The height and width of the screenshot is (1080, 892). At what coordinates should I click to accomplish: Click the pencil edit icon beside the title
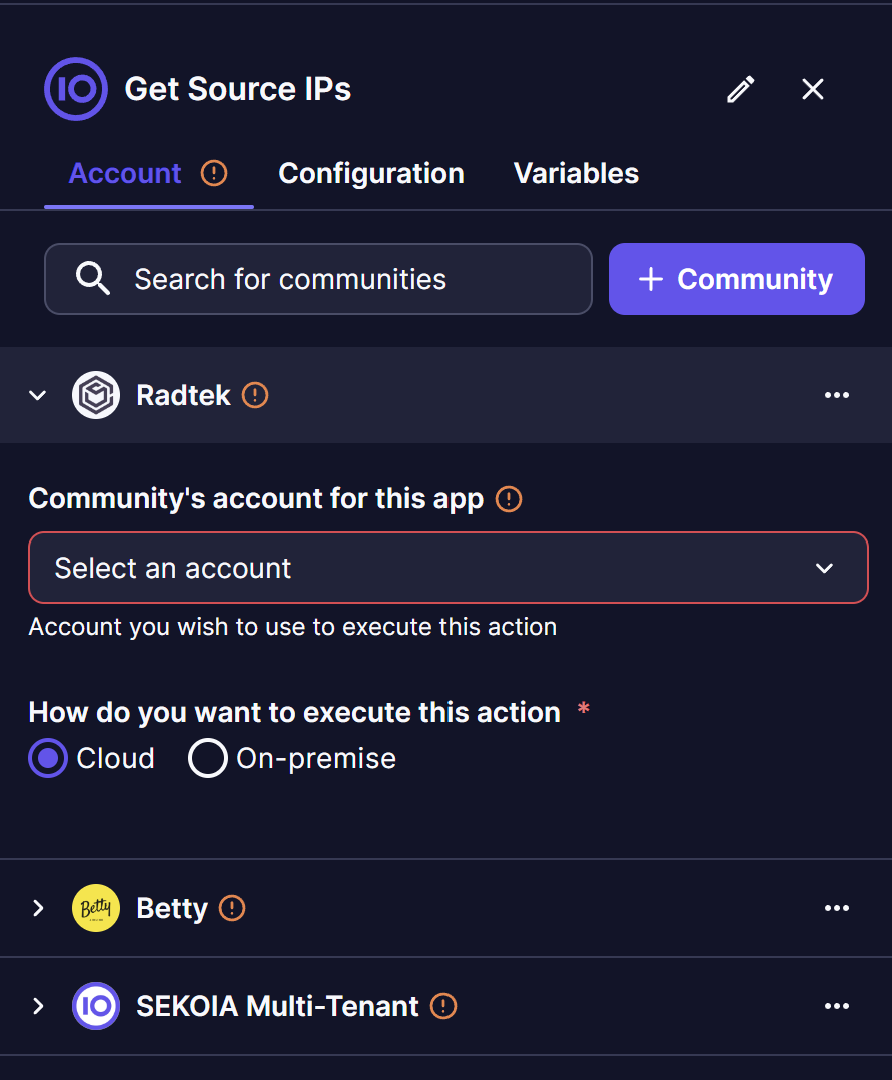[x=740, y=90]
